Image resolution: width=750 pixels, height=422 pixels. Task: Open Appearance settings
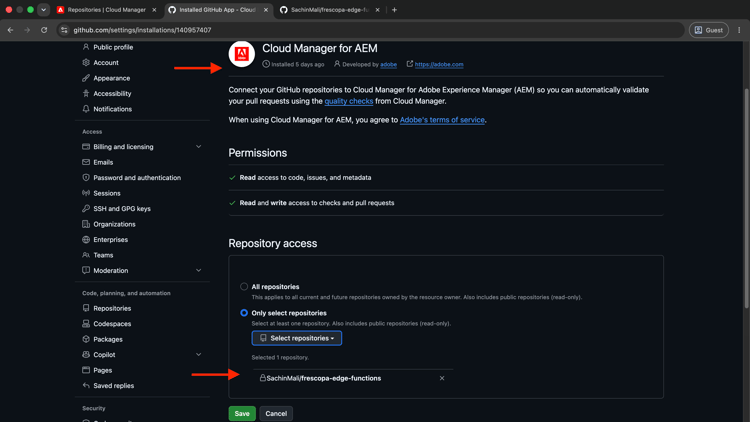pyautogui.click(x=111, y=78)
